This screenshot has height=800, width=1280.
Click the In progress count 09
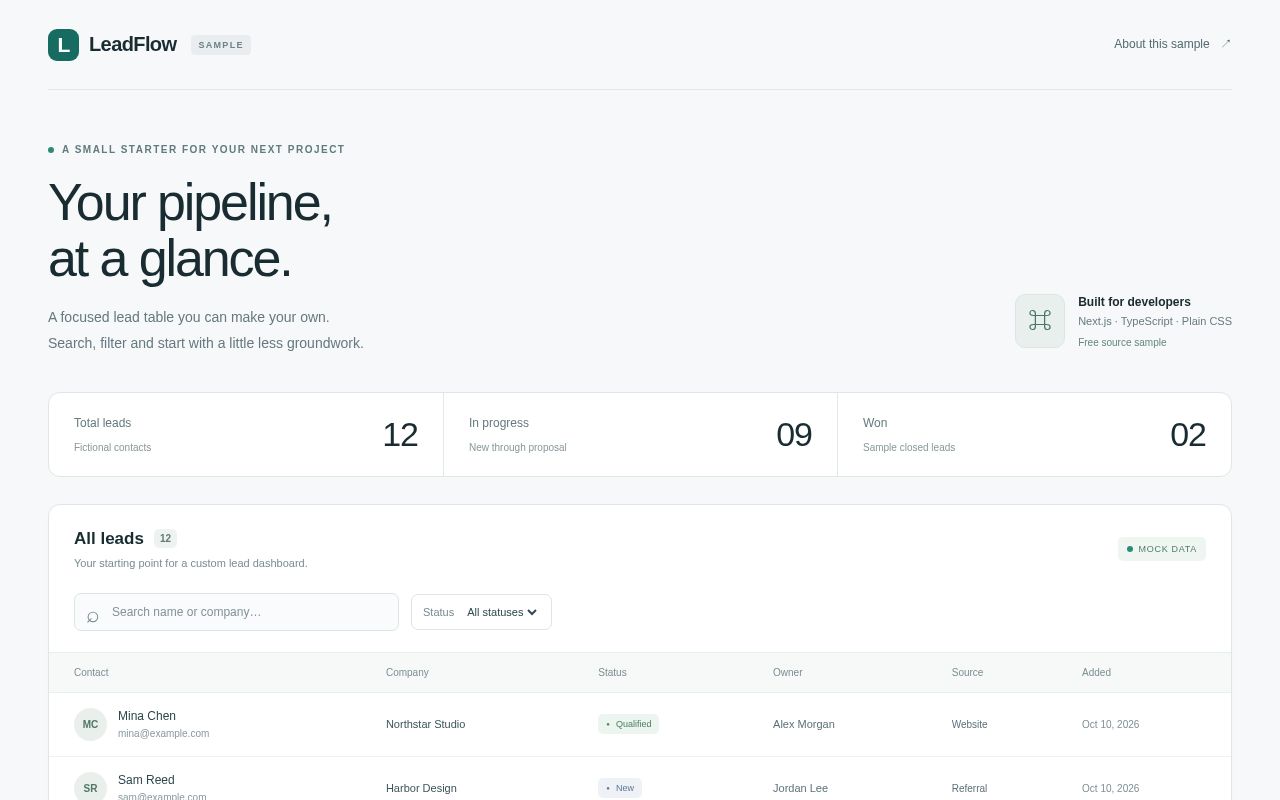(794, 435)
